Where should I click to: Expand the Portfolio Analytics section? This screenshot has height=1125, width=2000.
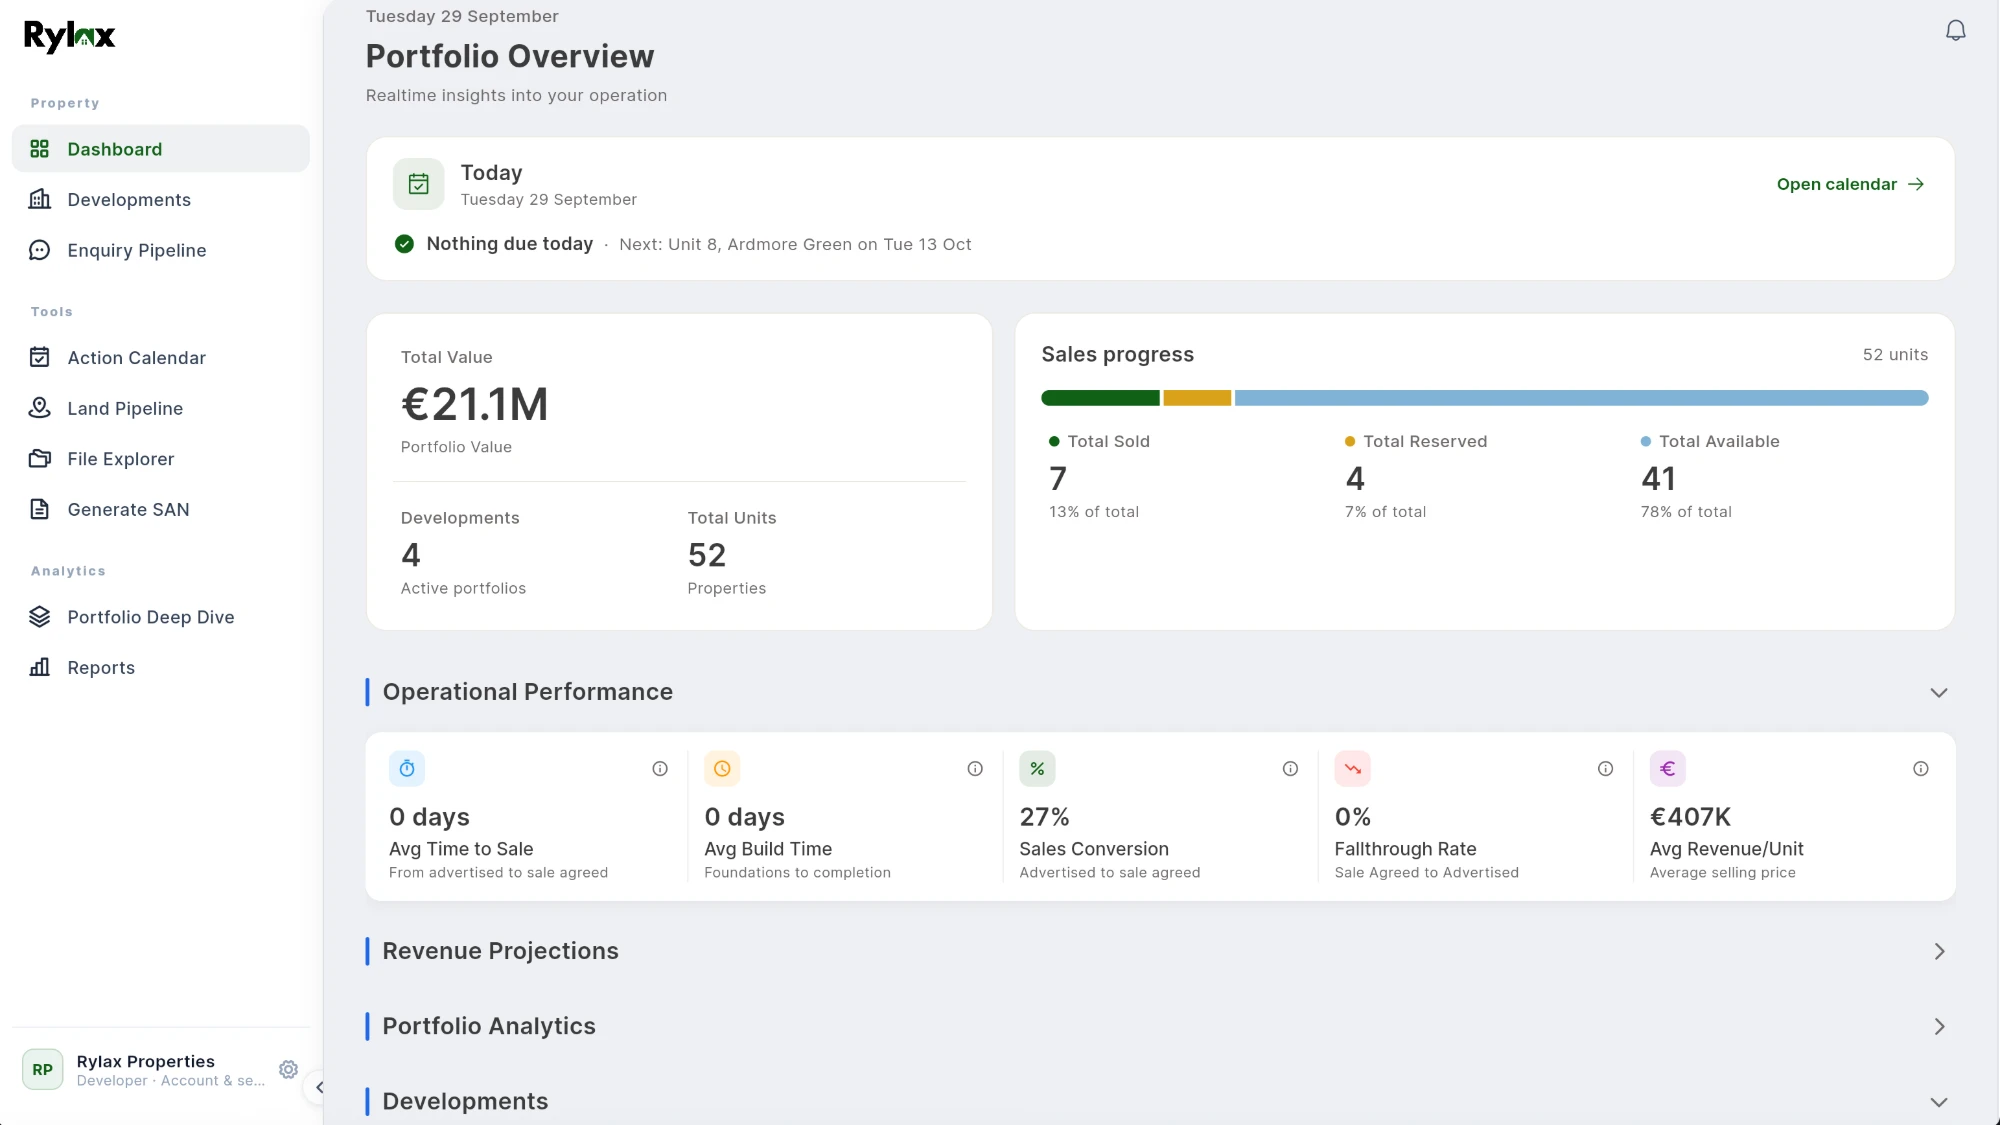(x=1939, y=1027)
